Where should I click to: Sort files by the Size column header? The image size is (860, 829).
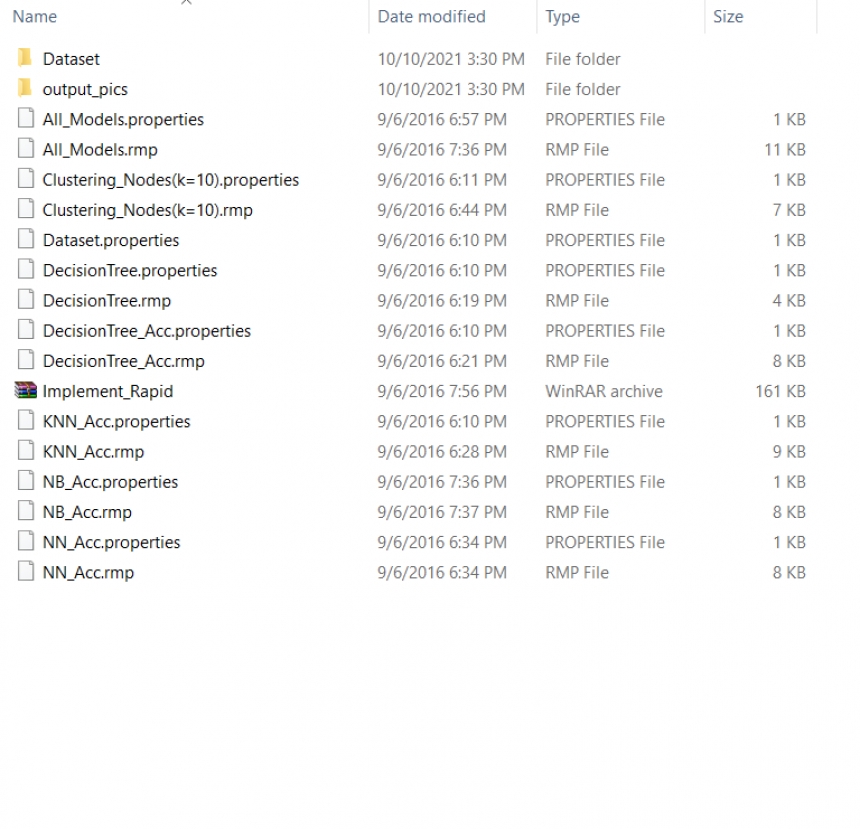[728, 16]
